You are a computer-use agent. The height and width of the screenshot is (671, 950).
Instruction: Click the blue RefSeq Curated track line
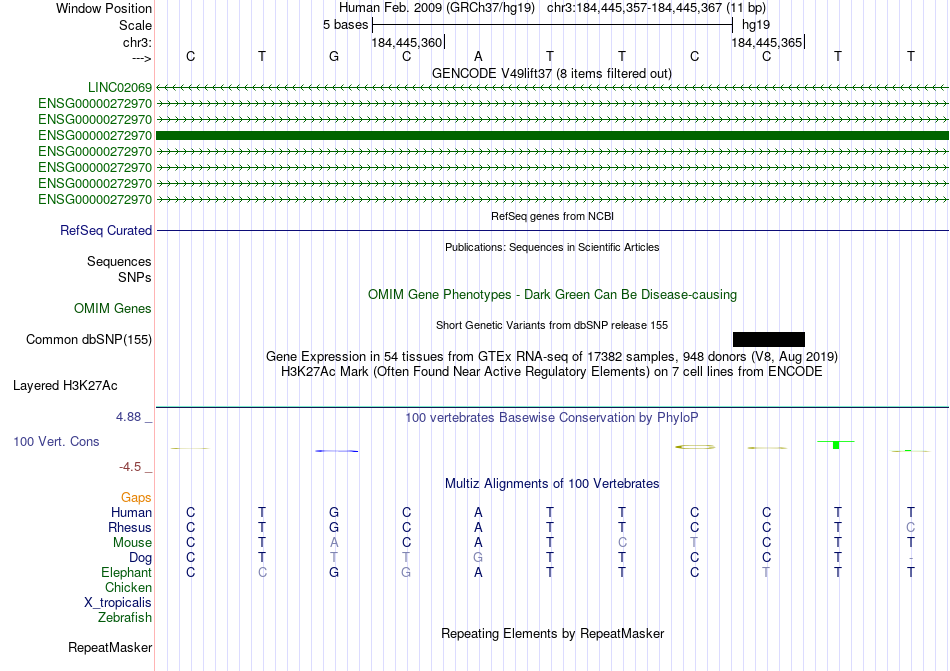click(x=552, y=231)
